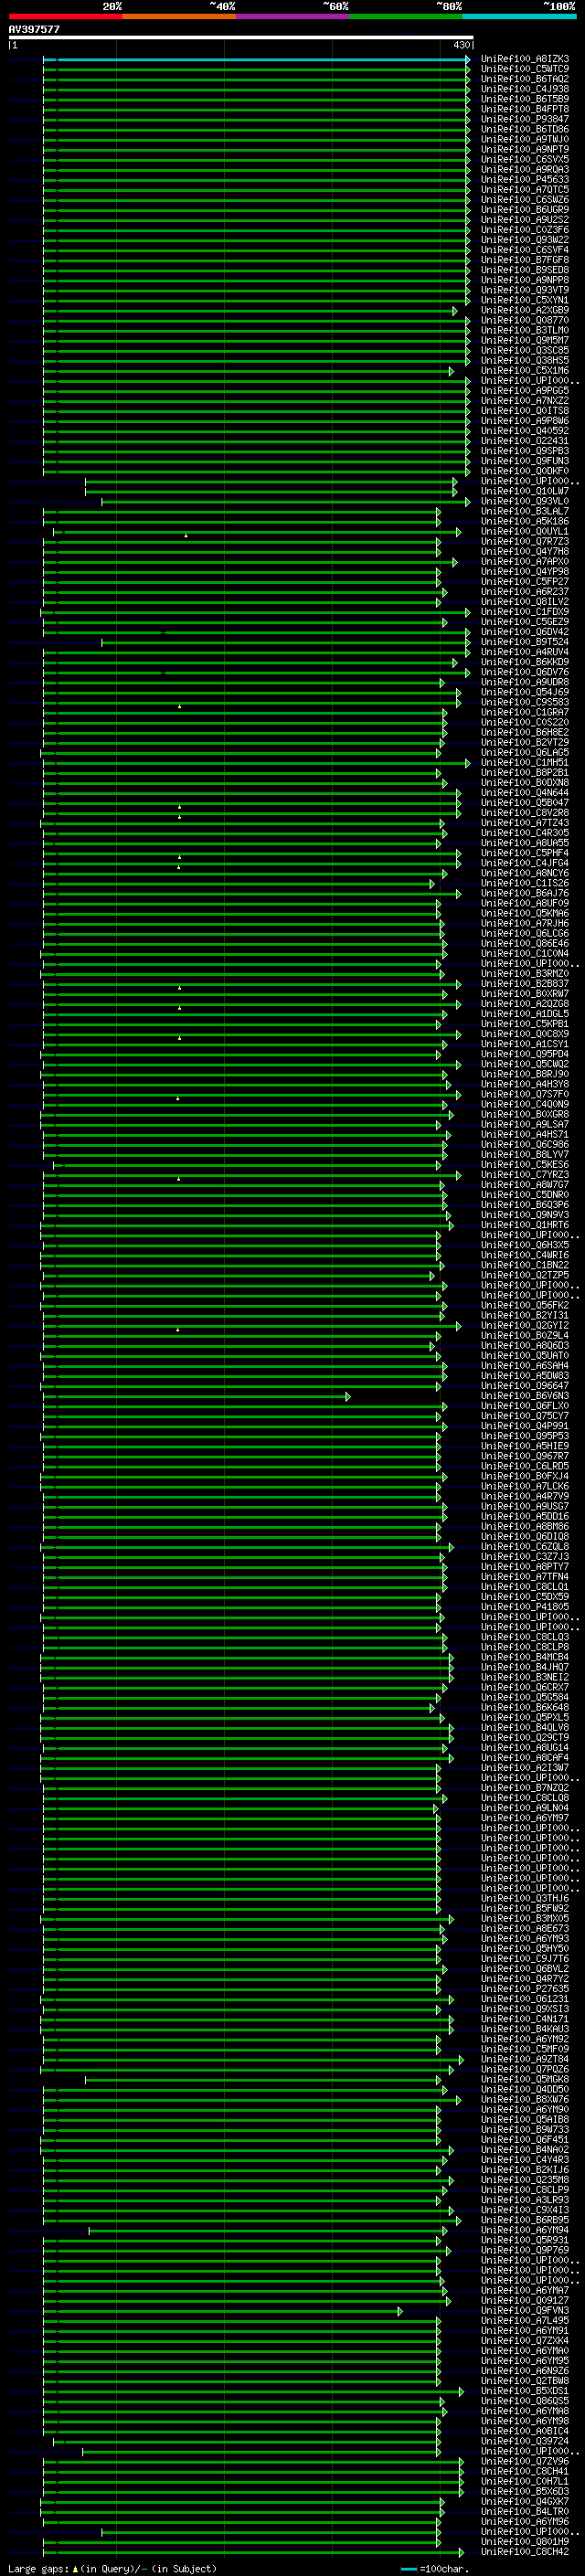Select hit label UniRef100_Q93VT9
Image resolution: width=585 pixels, height=2576 pixels.
click(525, 290)
